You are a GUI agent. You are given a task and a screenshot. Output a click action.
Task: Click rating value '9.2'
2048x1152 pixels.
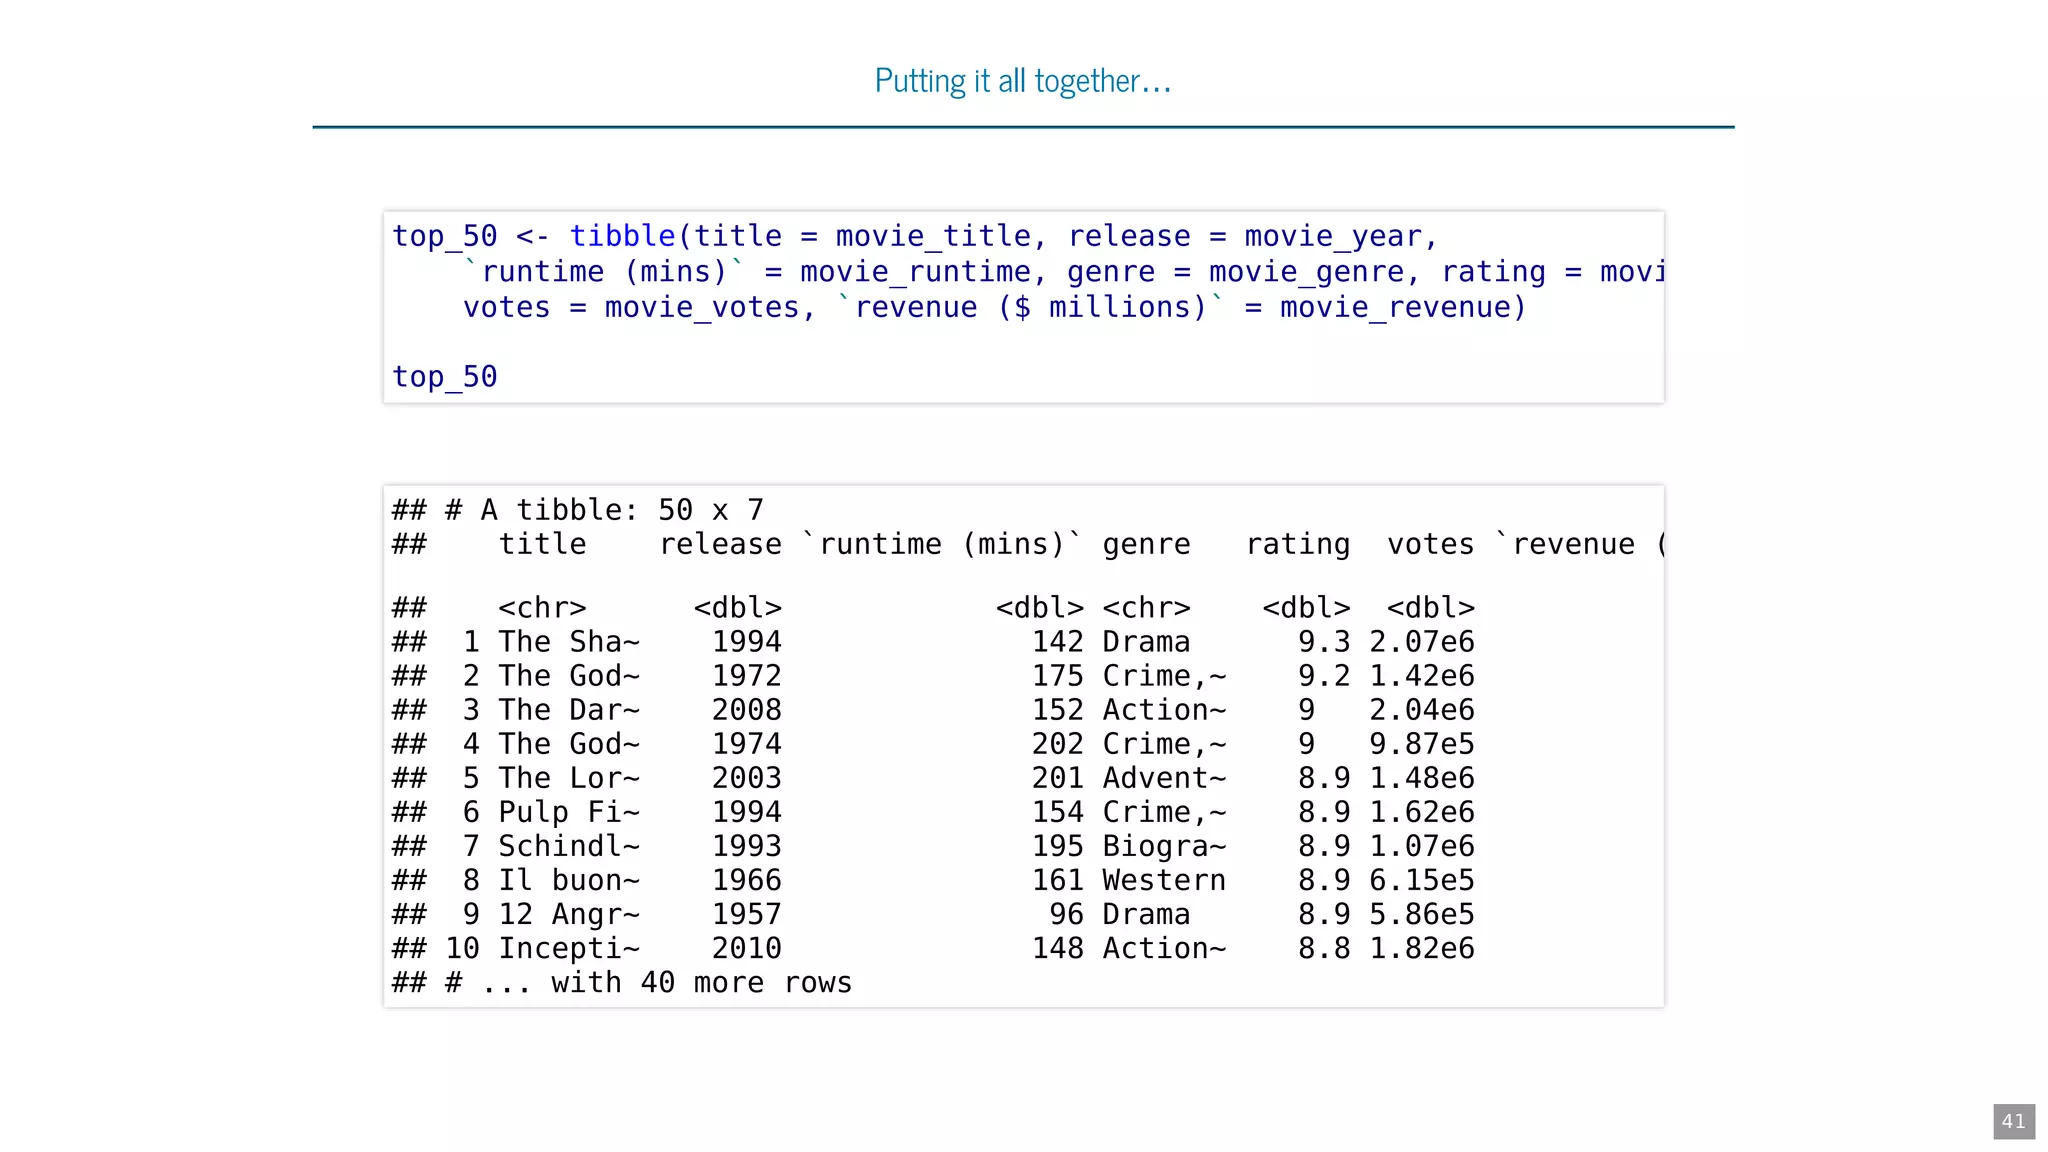coord(1324,676)
